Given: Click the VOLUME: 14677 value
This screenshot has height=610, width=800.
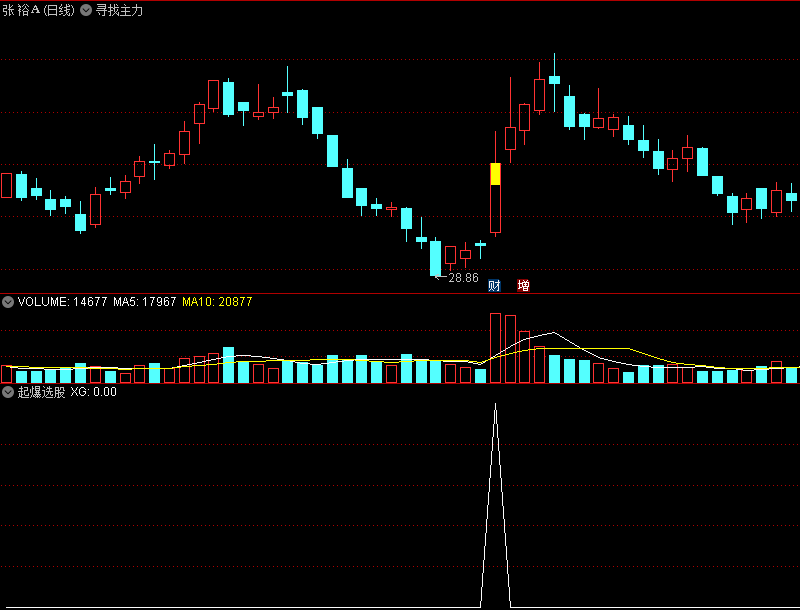Looking at the screenshot, I should pyautogui.click(x=62, y=302).
